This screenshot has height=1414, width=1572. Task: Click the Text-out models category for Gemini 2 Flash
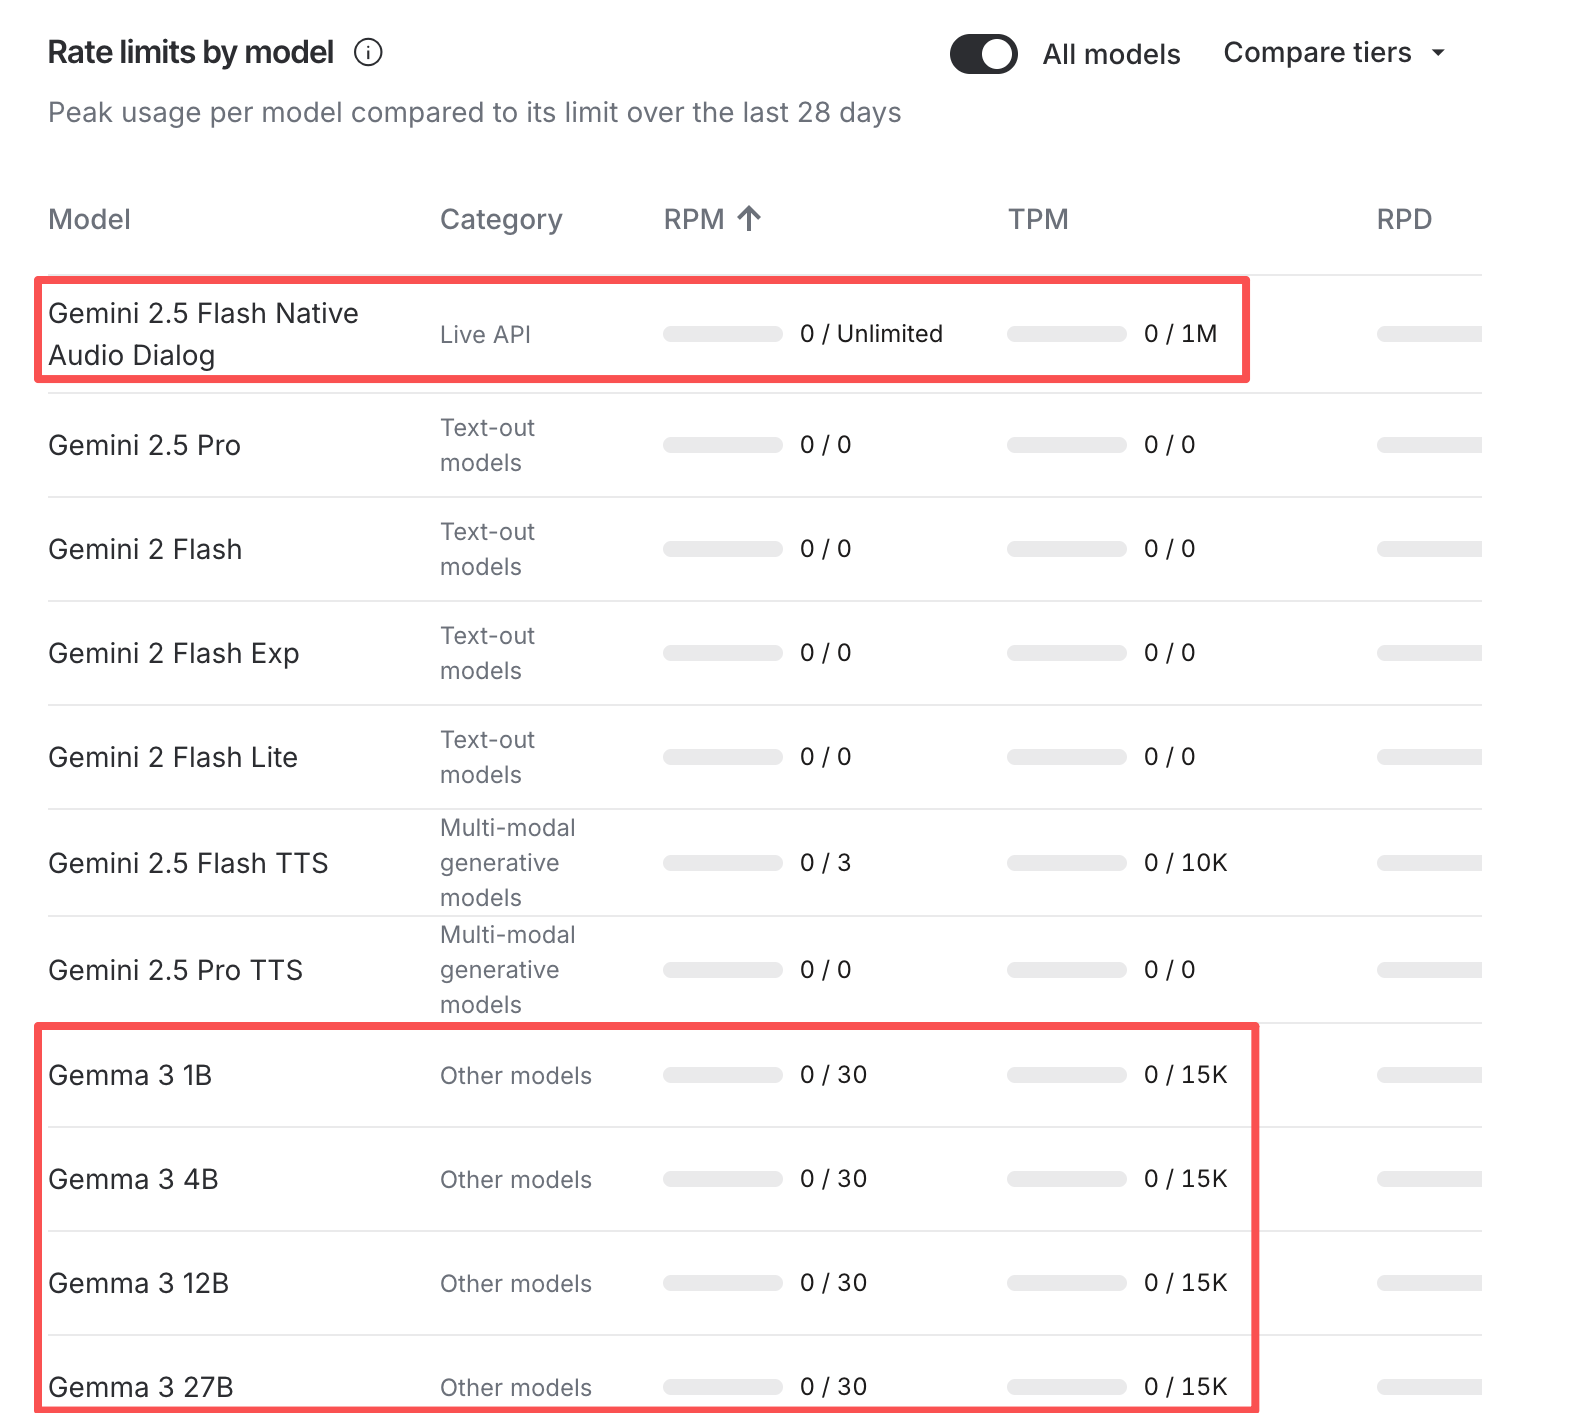tap(488, 549)
